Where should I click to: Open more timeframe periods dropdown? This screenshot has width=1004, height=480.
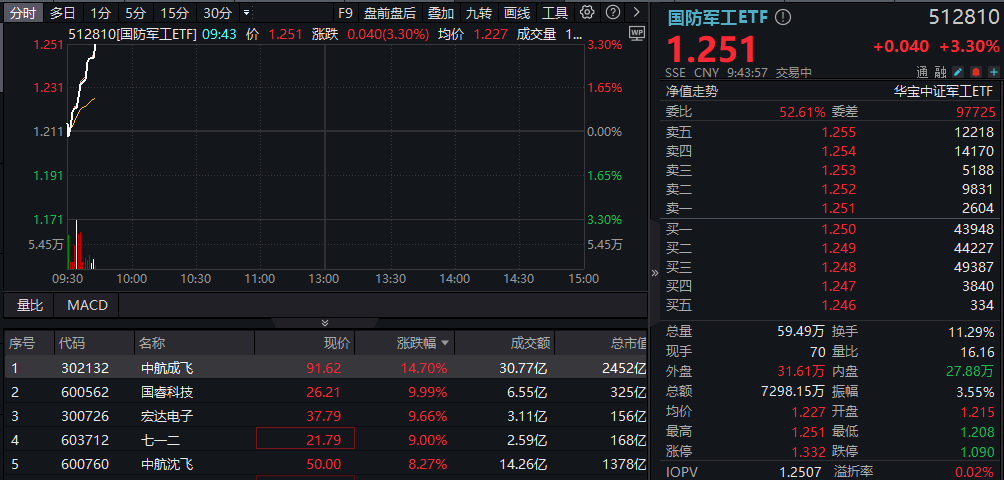[x=247, y=12]
